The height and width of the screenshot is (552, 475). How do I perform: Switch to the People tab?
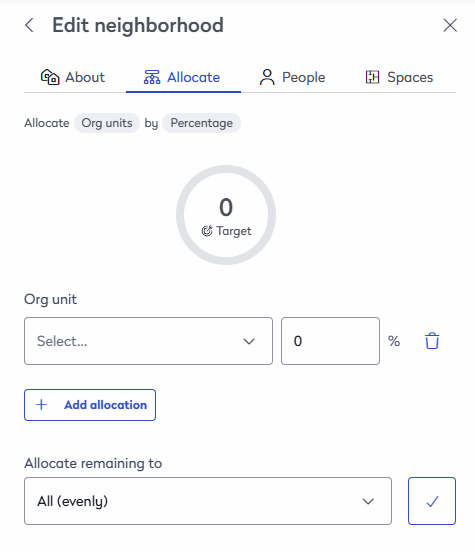pyautogui.click(x=292, y=77)
